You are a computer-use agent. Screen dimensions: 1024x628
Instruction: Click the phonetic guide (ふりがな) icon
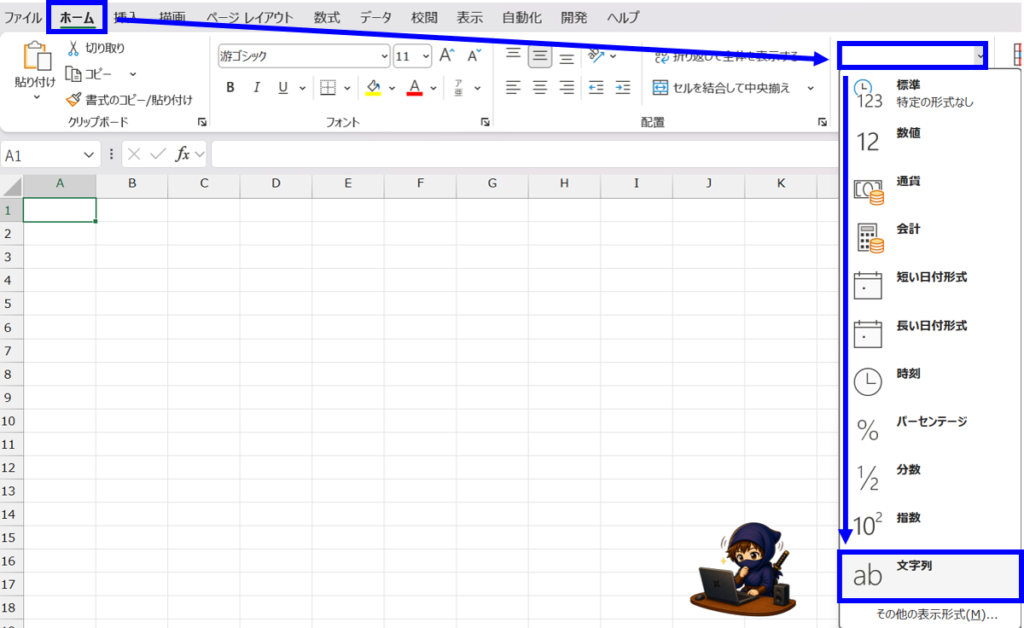[458, 87]
